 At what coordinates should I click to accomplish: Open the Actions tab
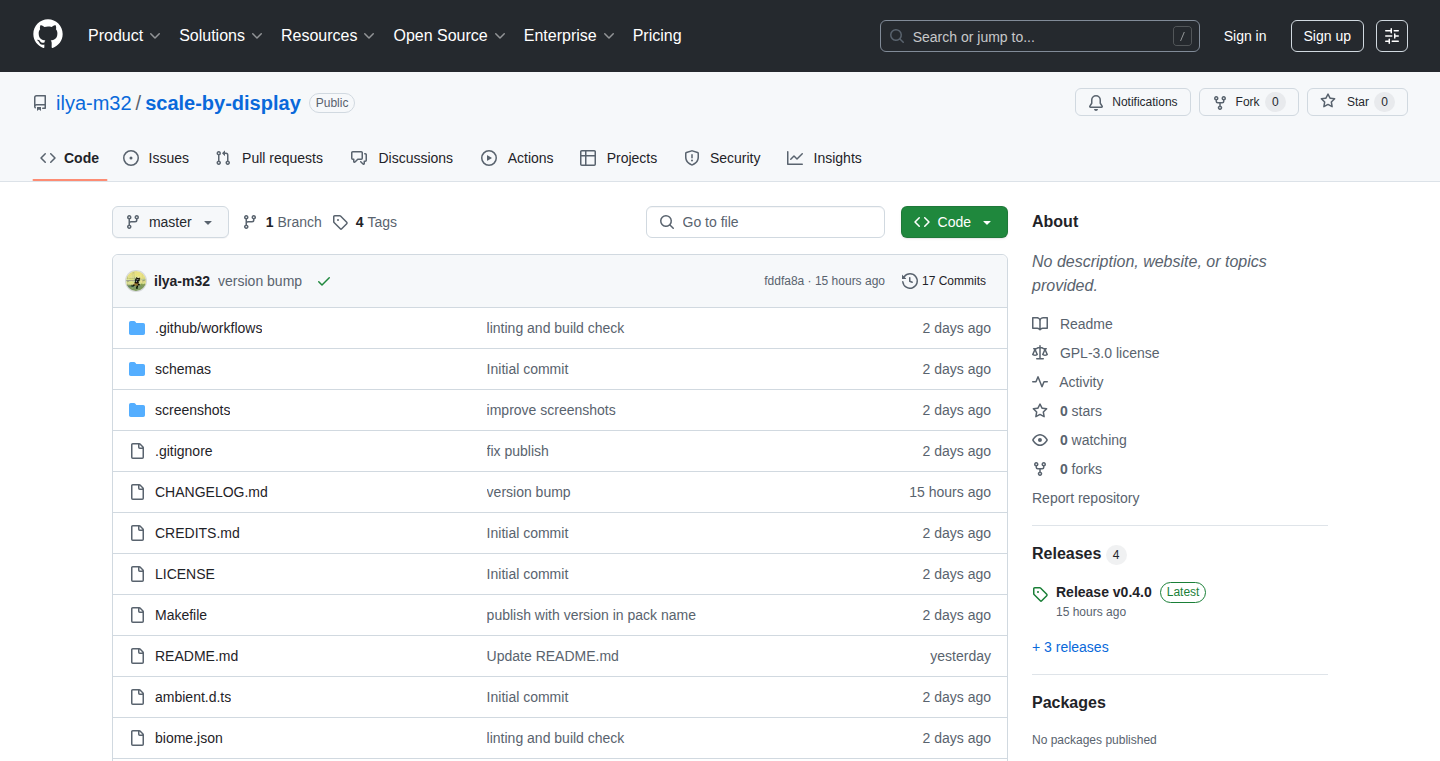[x=517, y=158]
